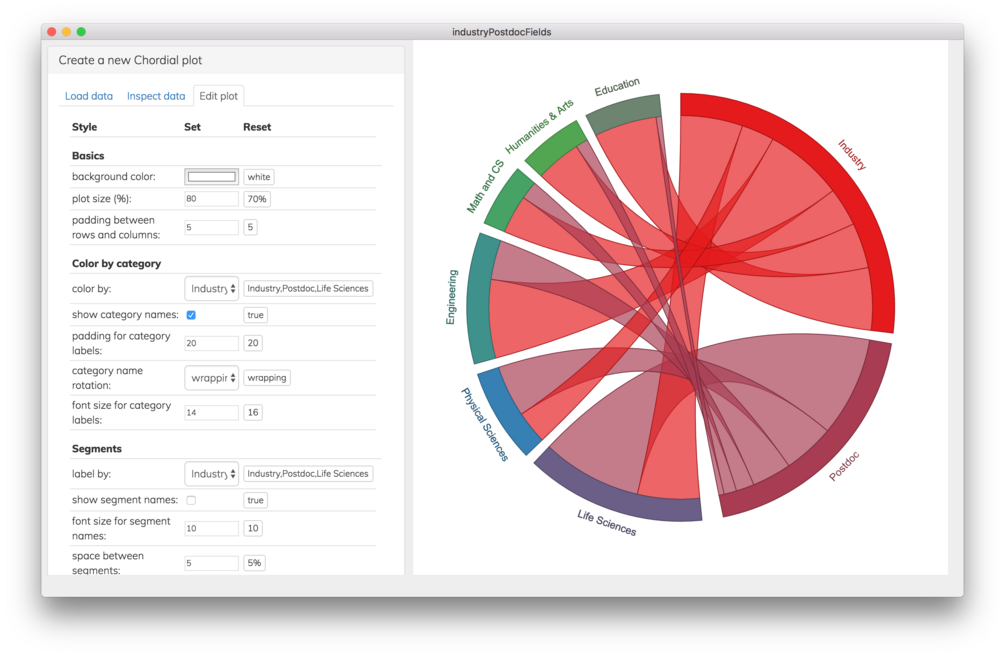Edit the plot size percentage field
Image resolution: width=1005 pixels, height=656 pixels.
click(212, 199)
